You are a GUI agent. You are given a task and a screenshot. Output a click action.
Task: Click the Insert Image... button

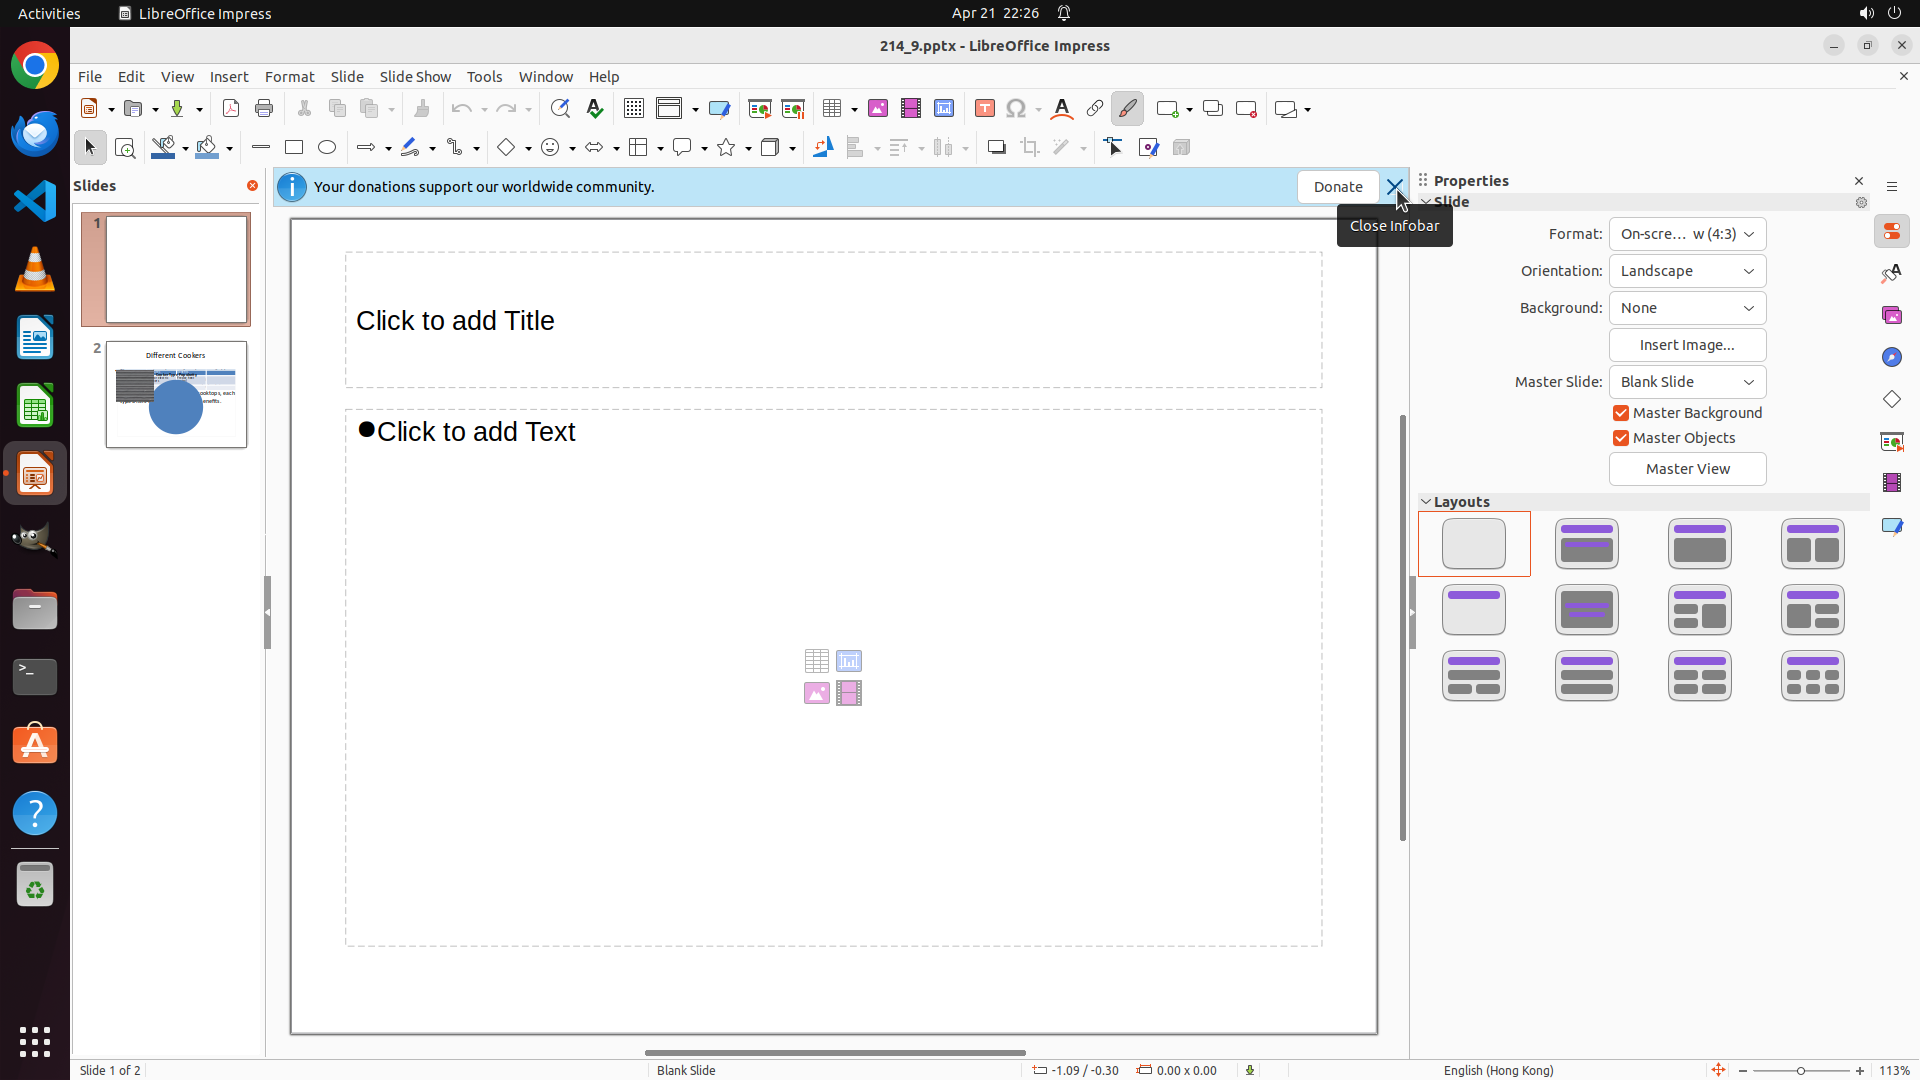coord(1687,345)
